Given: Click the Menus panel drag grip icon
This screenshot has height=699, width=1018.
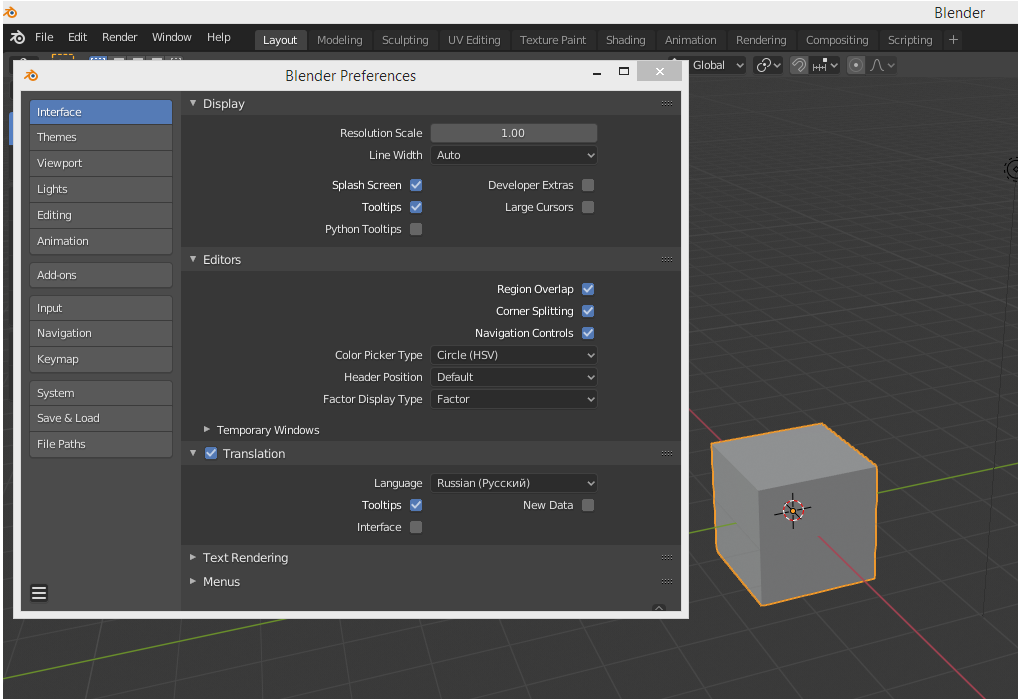Looking at the screenshot, I should [x=667, y=582].
